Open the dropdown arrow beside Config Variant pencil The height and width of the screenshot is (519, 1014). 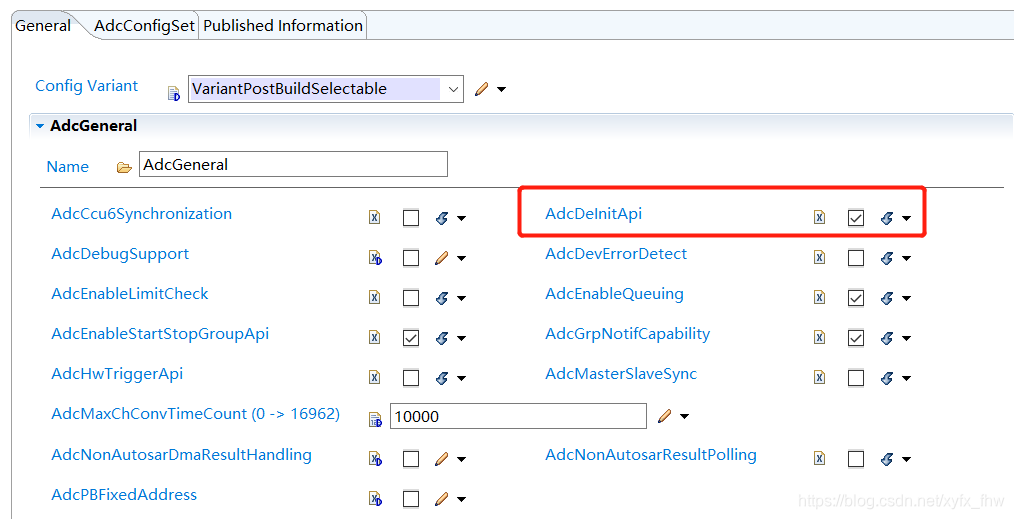[x=502, y=90]
